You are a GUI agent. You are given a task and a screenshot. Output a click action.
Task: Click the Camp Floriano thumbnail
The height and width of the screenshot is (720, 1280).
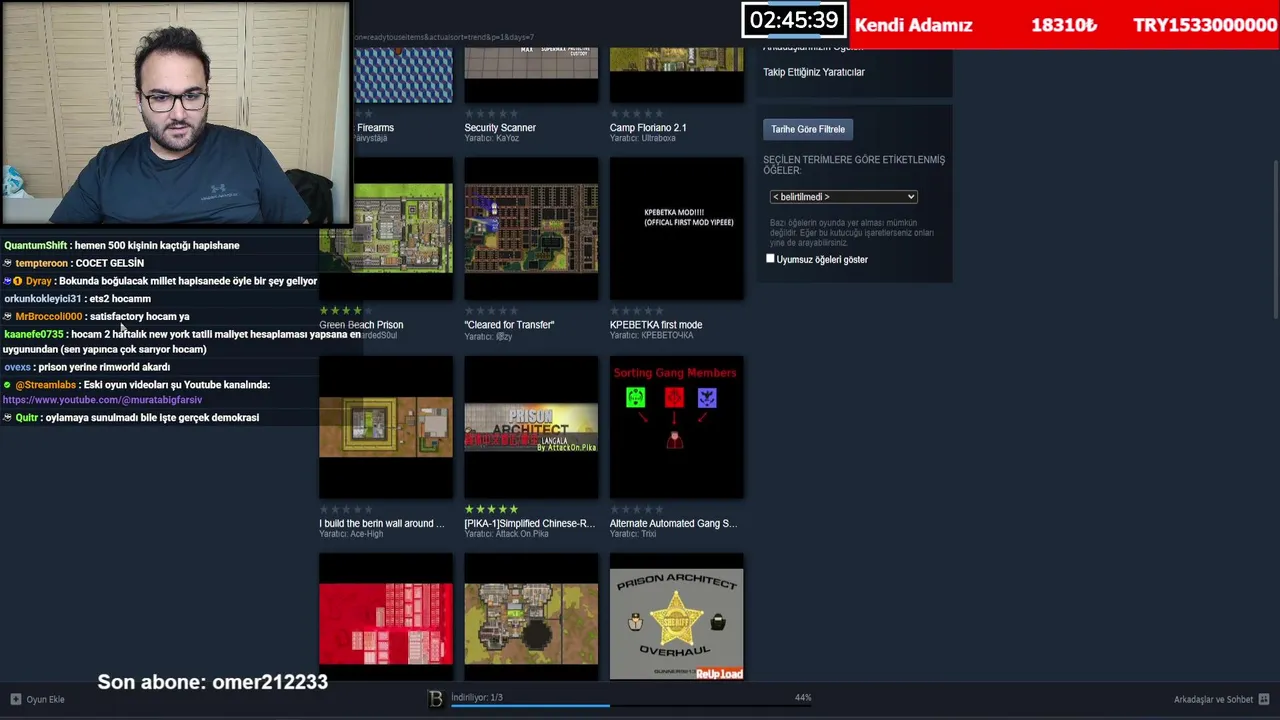(676, 73)
